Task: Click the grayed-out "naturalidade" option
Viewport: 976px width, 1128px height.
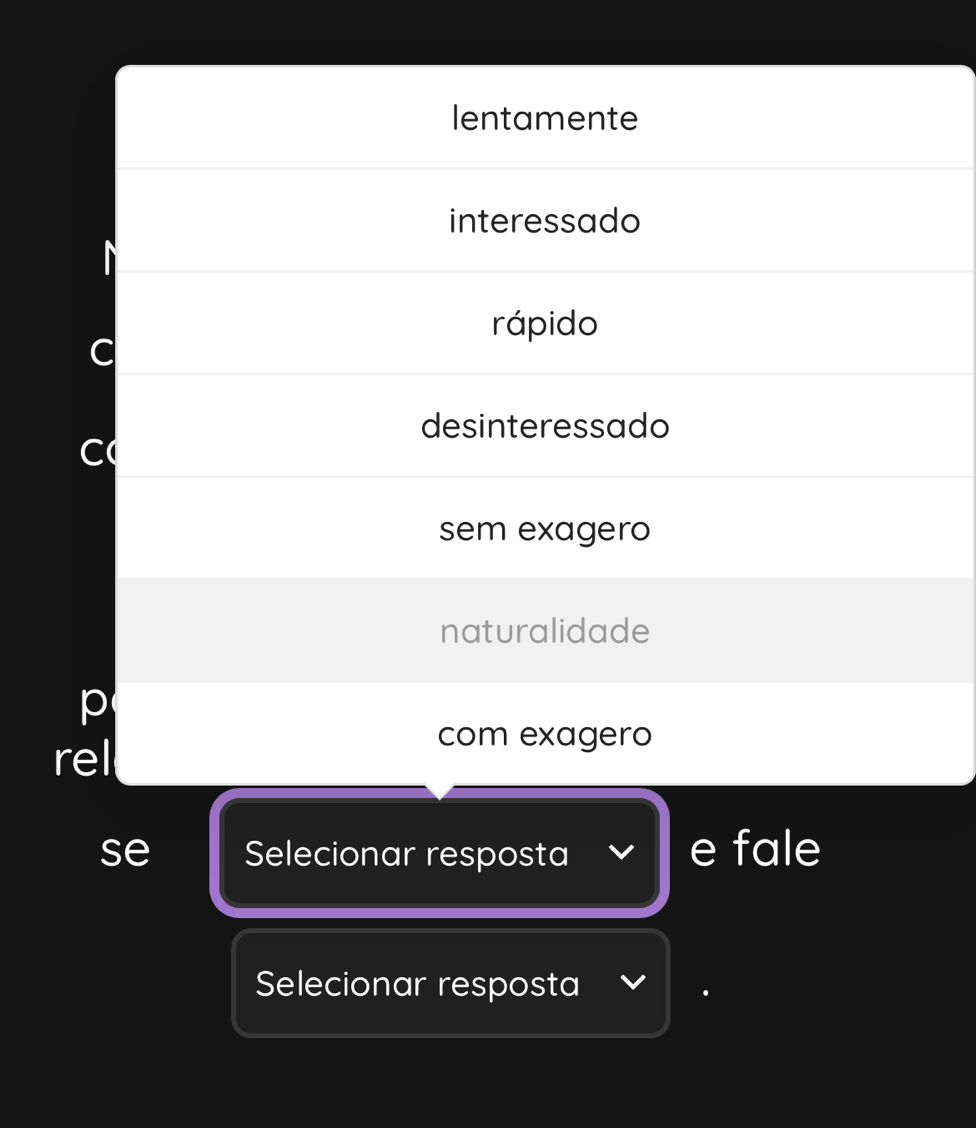Action: pyautogui.click(x=544, y=631)
